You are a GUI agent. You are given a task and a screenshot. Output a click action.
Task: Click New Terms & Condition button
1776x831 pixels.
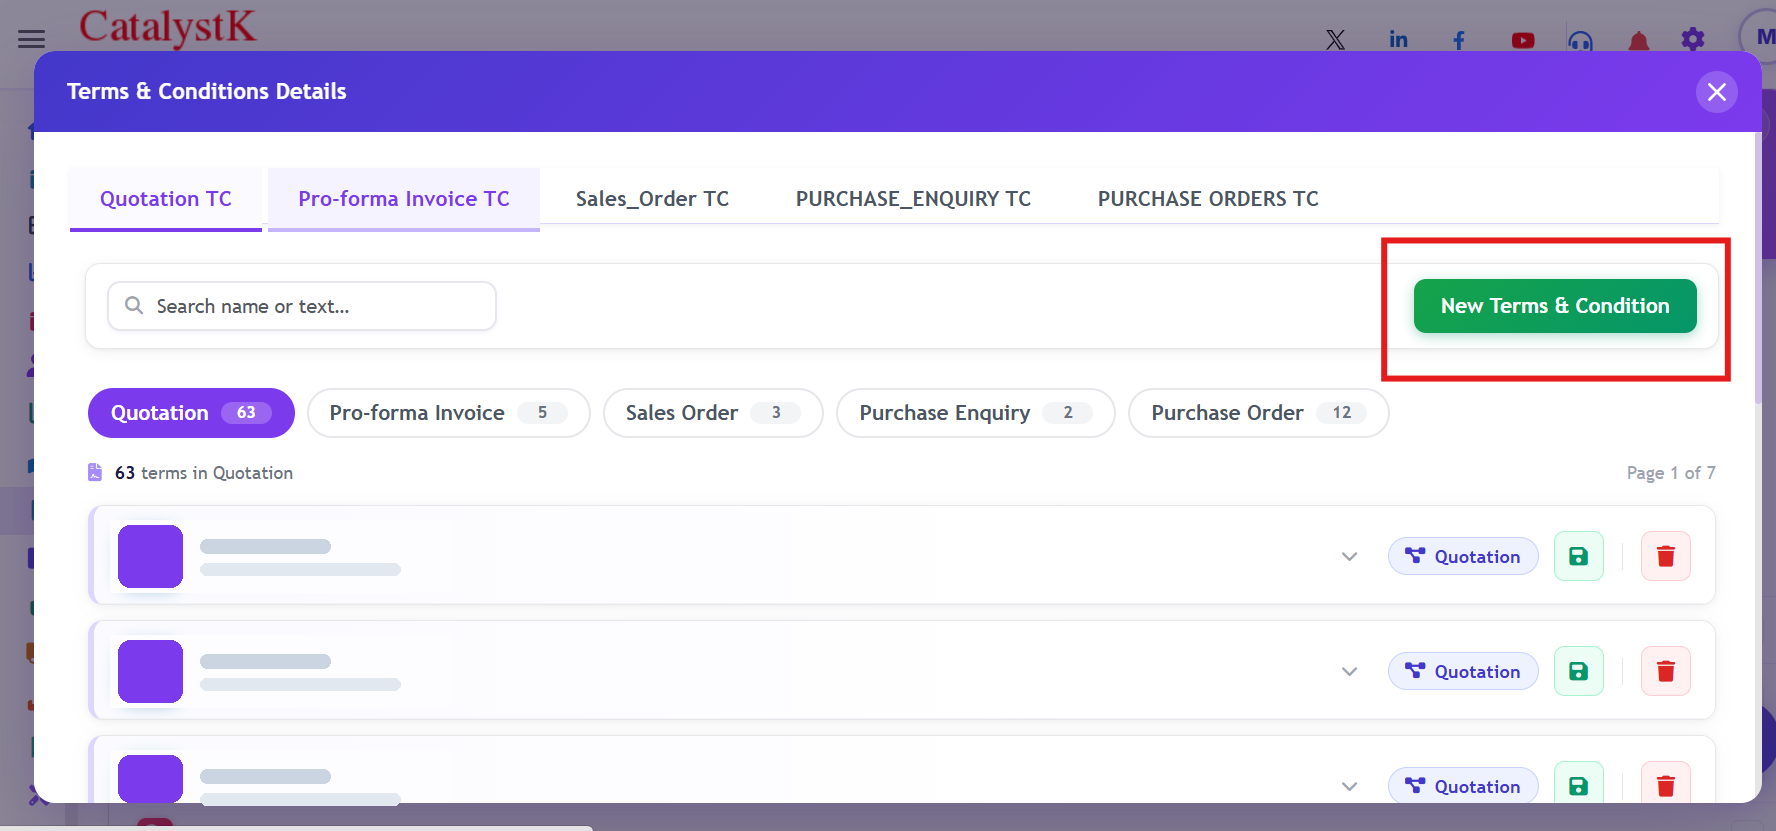pyautogui.click(x=1555, y=306)
